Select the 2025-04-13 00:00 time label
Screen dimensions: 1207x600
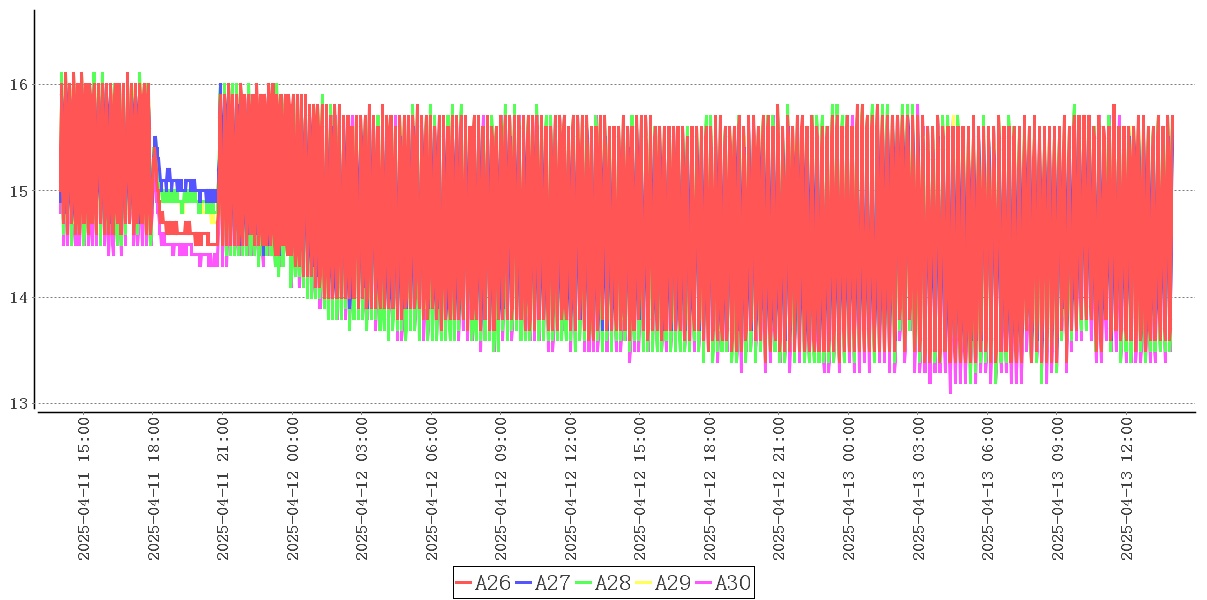(x=850, y=489)
